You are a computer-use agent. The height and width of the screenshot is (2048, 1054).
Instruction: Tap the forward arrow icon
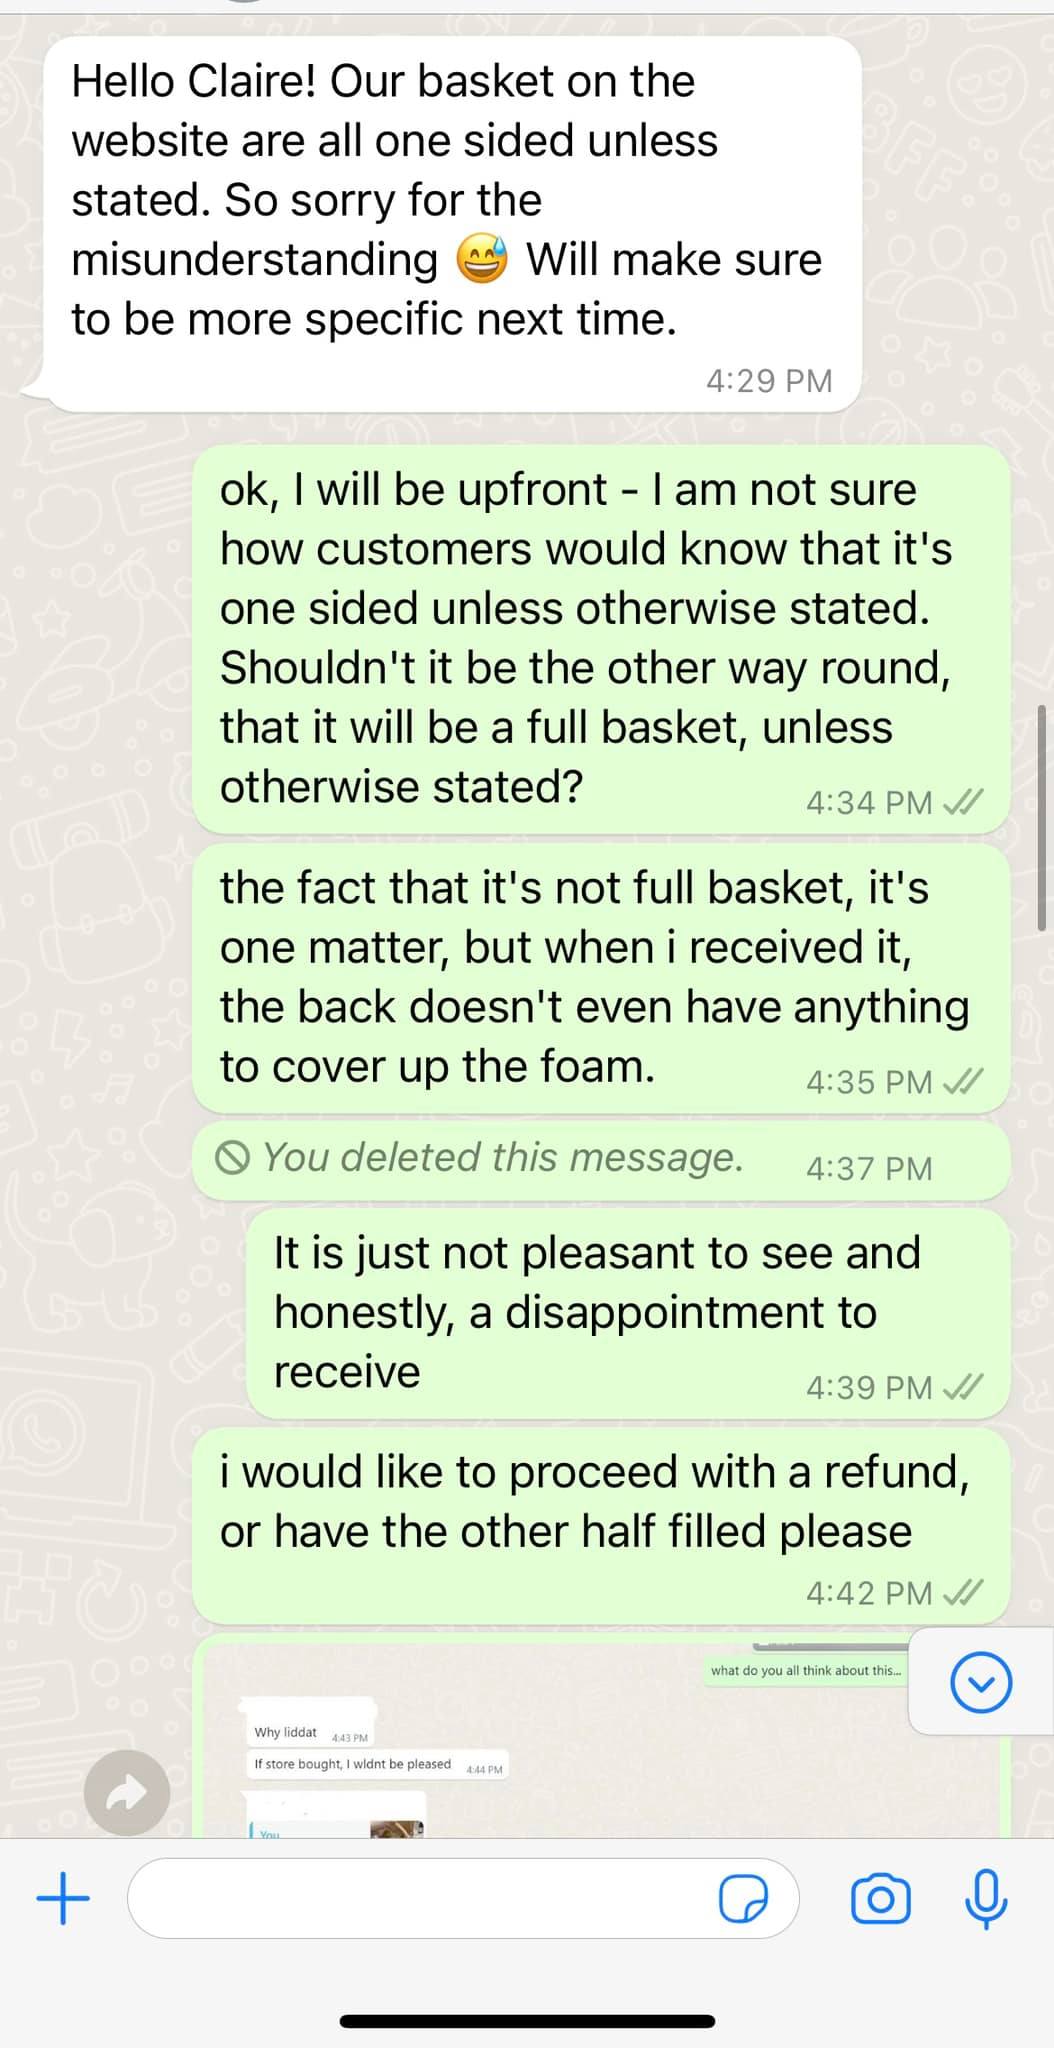pyautogui.click(x=127, y=1793)
